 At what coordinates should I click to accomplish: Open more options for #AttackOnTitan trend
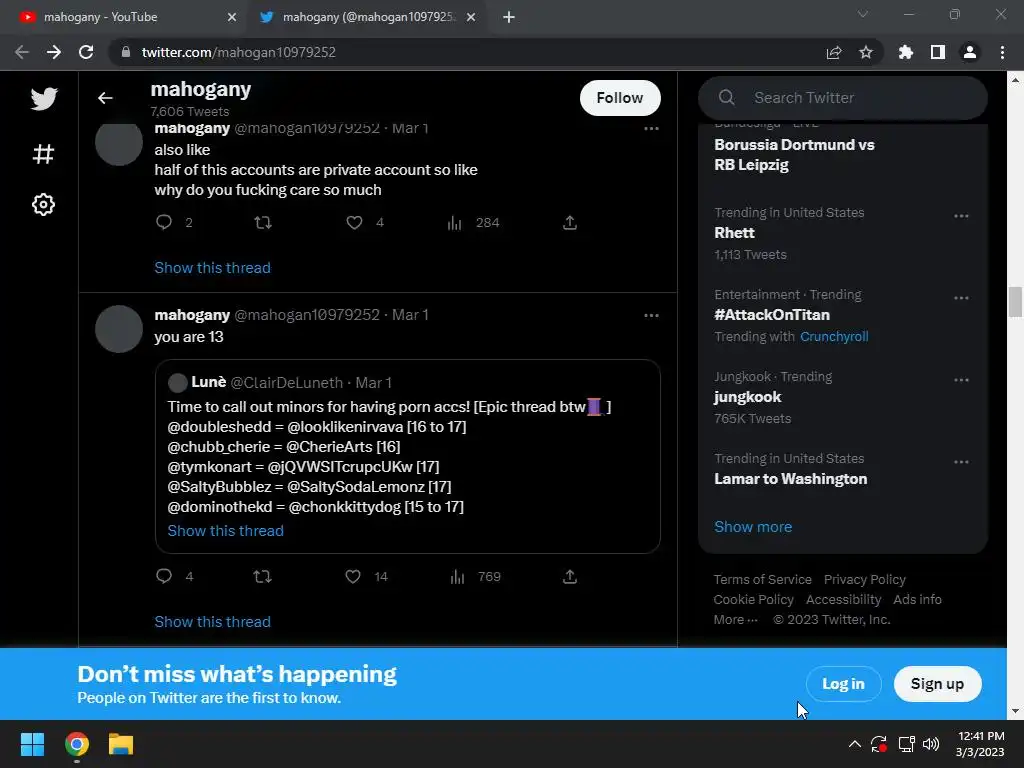click(x=961, y=298)
